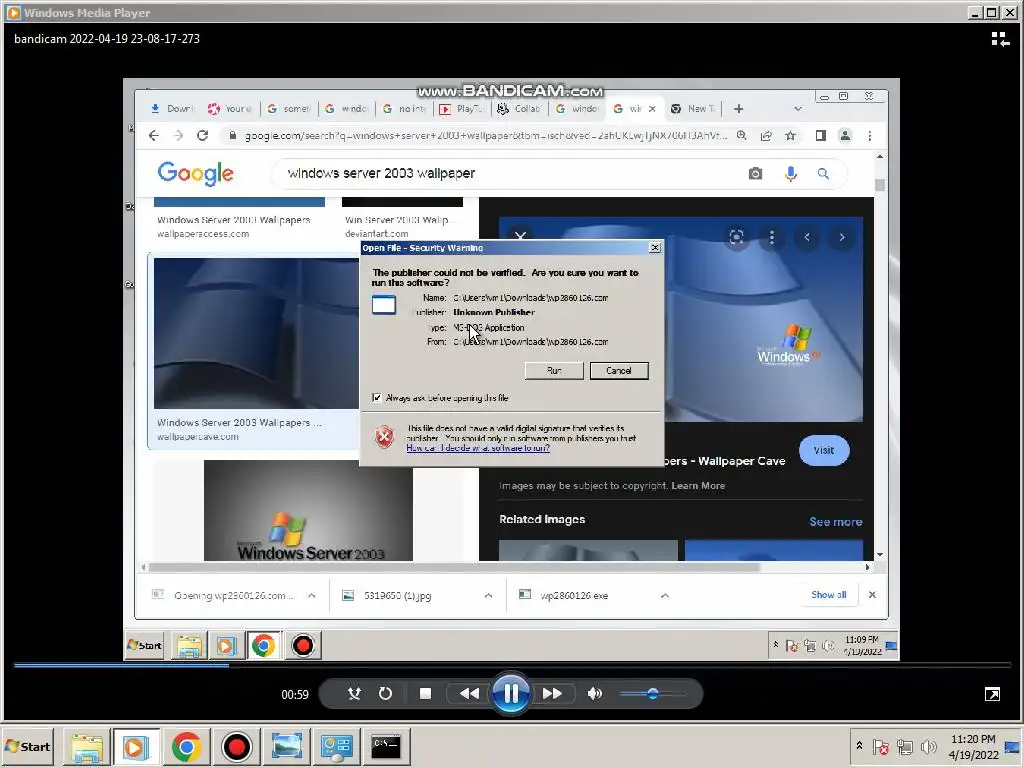The image size is (1024, 768).
Task: Show hidden icons in the system tray
Action: [x=859, y=746]
